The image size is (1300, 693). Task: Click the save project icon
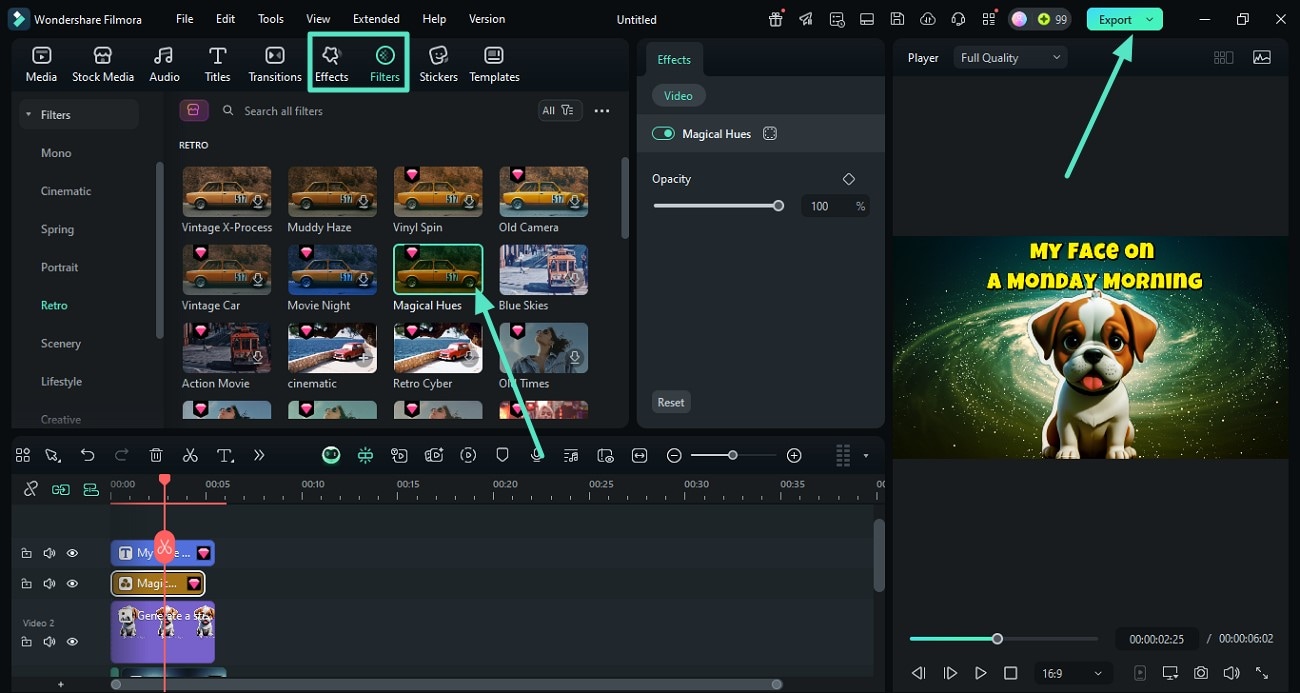897,19
